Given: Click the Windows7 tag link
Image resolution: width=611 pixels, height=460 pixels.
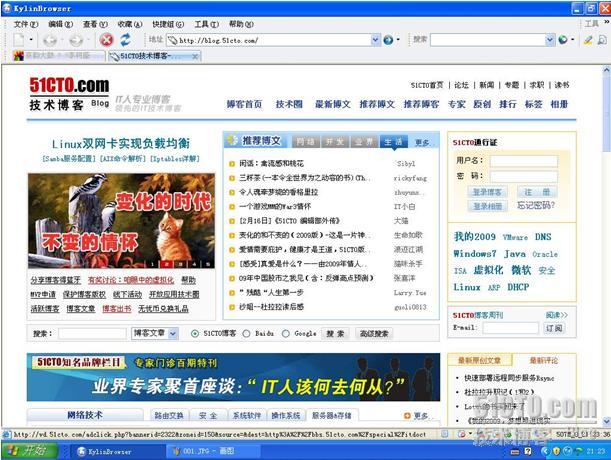Looking at the screenshot, I should click(x=475, y=254).
